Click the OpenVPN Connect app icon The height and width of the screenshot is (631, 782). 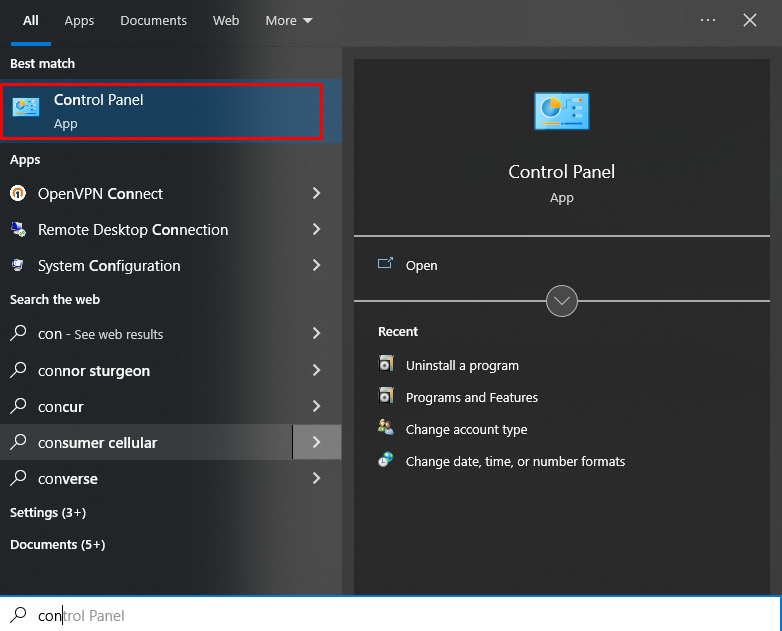[18, 194]
